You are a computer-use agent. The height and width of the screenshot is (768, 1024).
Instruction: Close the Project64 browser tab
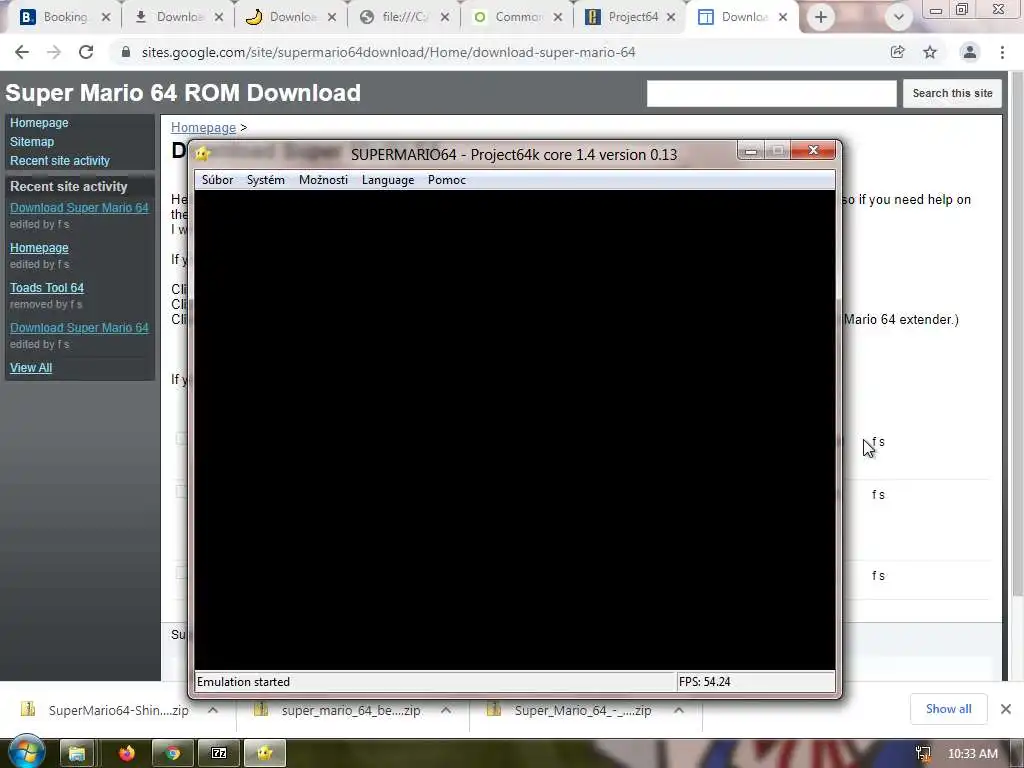671,17
